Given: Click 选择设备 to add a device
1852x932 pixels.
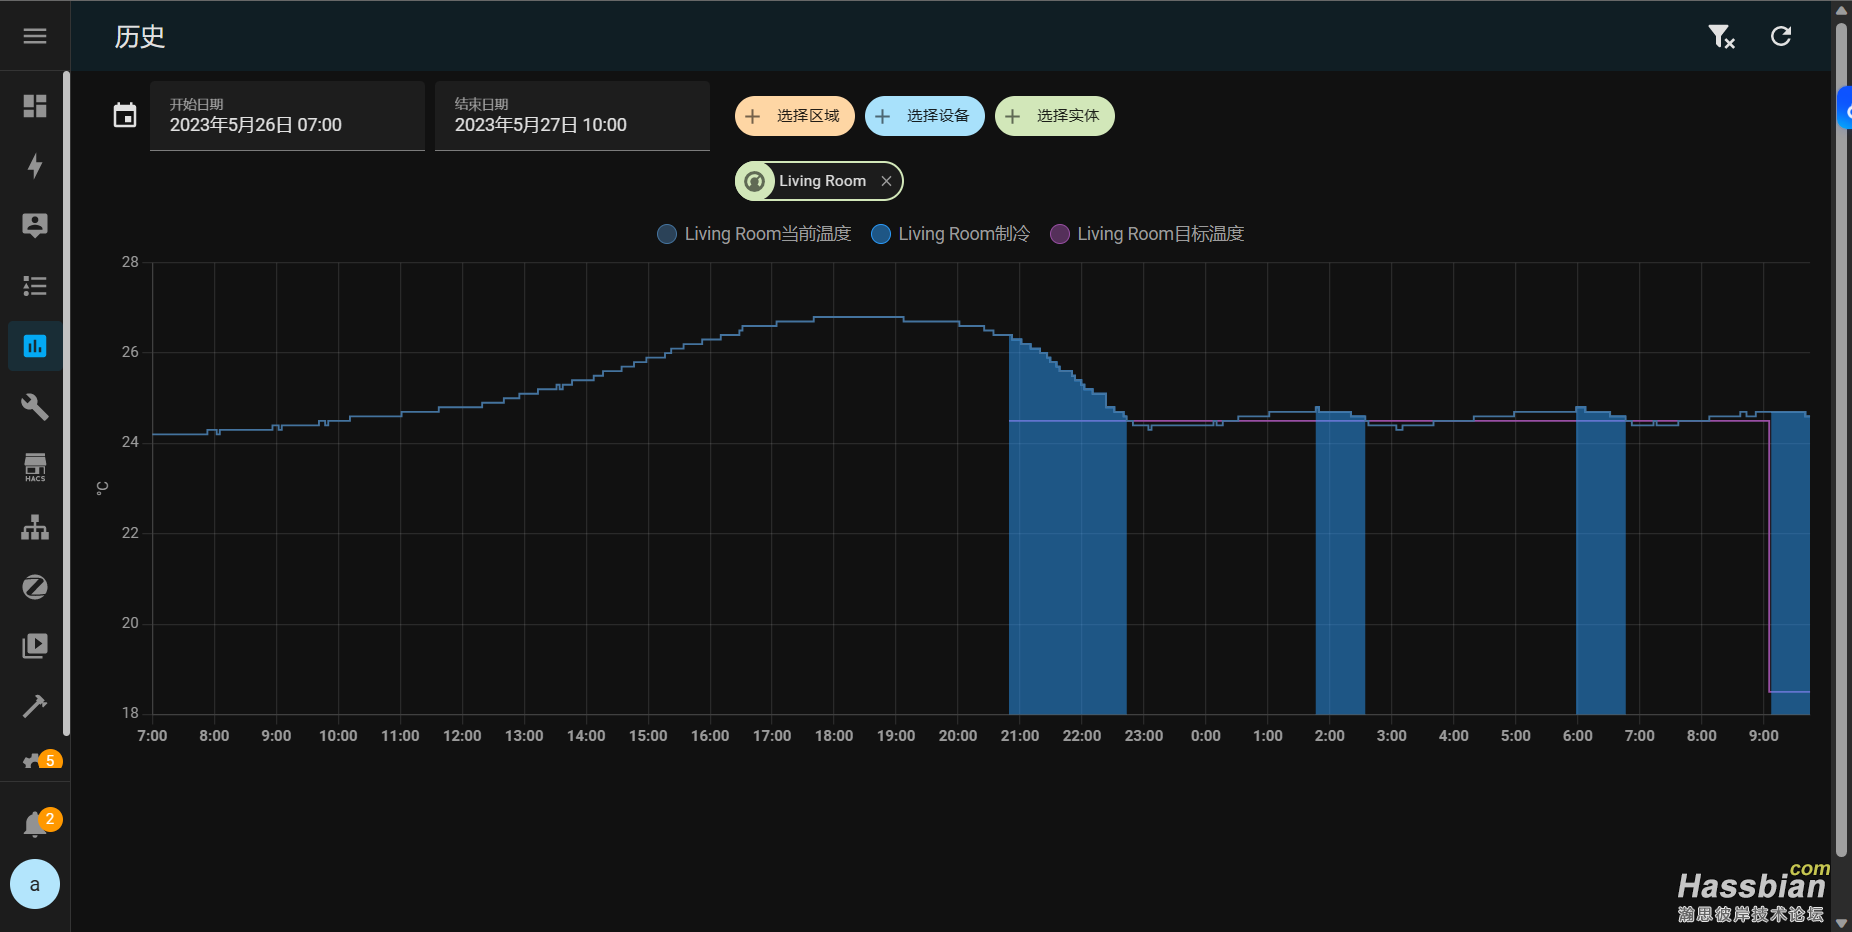Looking at the screenshot, I should coord(925,116).
